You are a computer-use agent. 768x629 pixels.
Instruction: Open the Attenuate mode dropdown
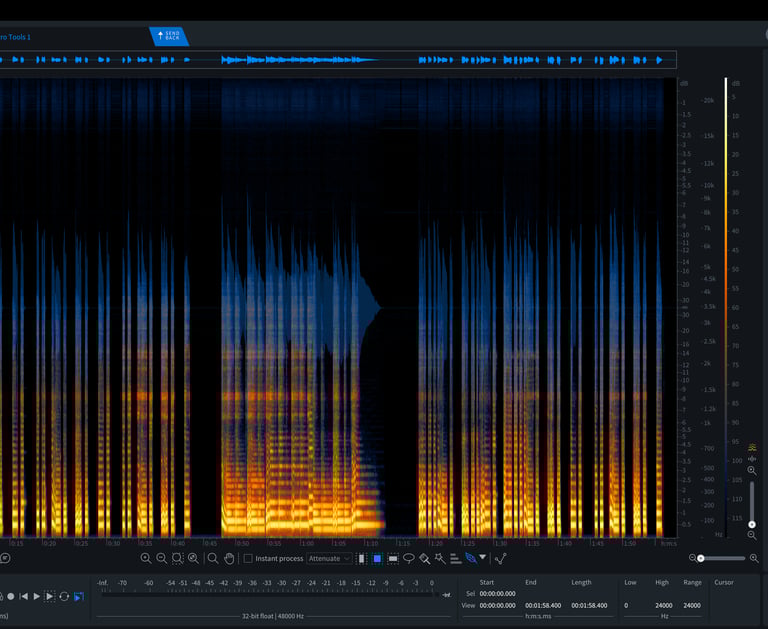click(x=329, y=558)
